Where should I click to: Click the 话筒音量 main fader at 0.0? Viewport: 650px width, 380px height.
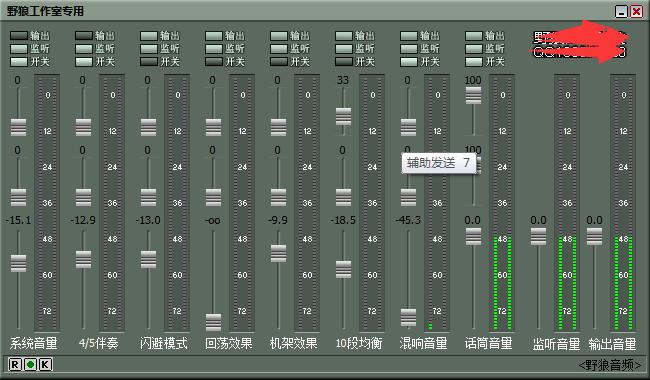[x=473, y=237]
